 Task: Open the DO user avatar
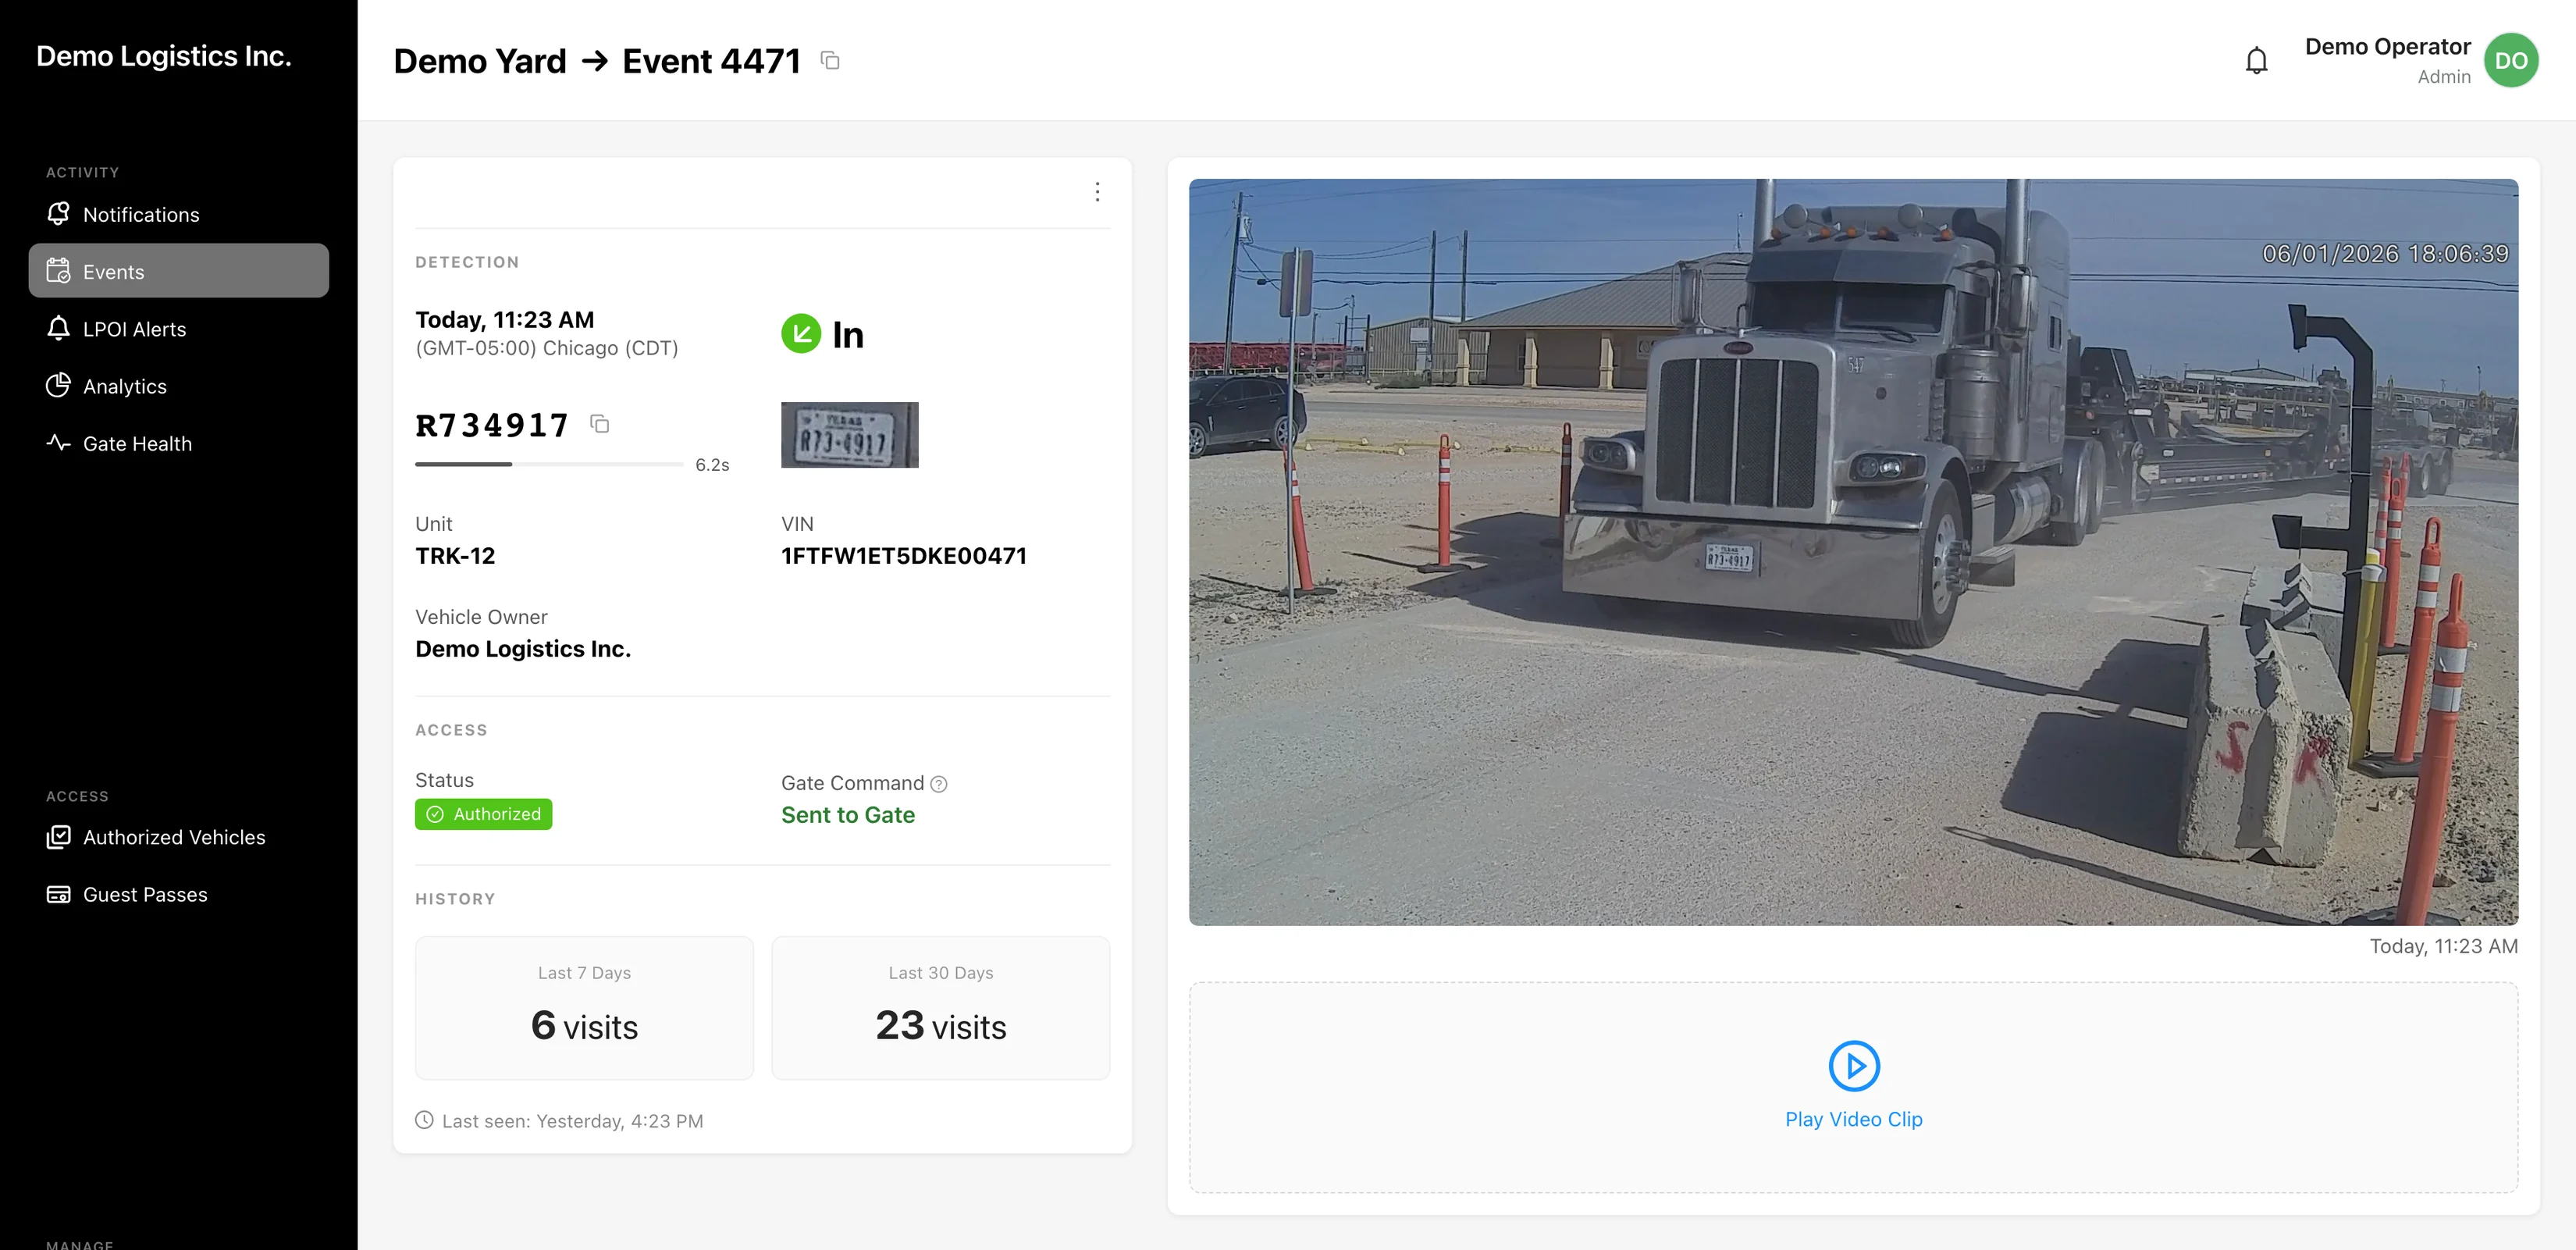click(x=2510, y=61)
